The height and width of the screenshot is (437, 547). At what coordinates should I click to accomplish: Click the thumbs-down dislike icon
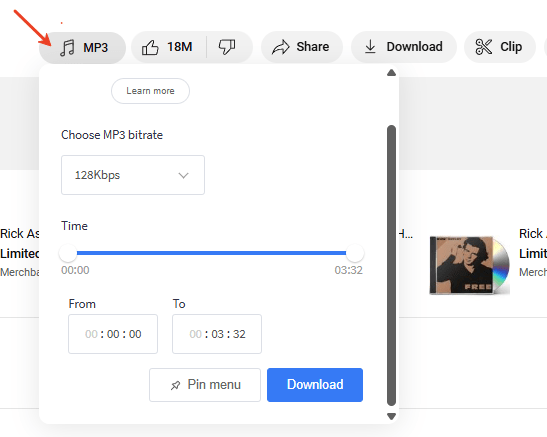(227, 47)
